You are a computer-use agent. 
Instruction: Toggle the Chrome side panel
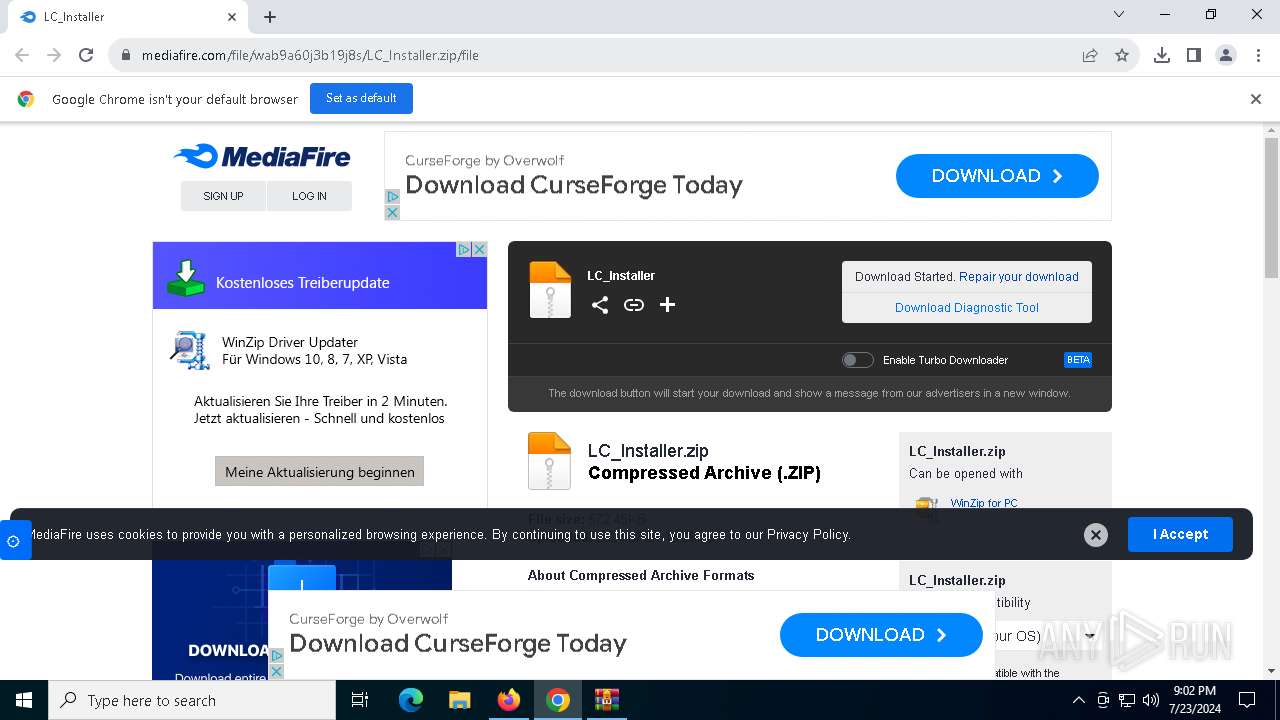1194,55
